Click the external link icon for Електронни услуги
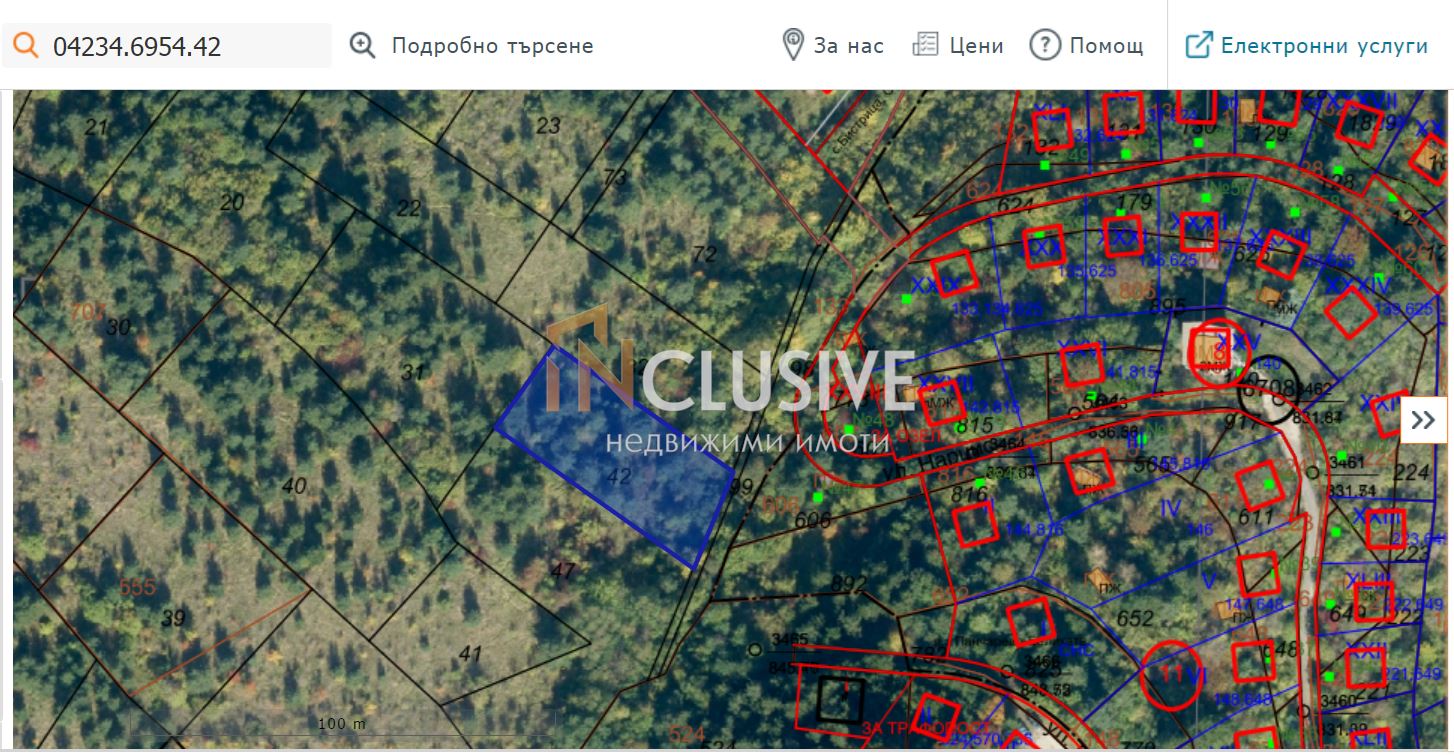Viewport: 1454px width, 755px height. [x=1199, y=45]
